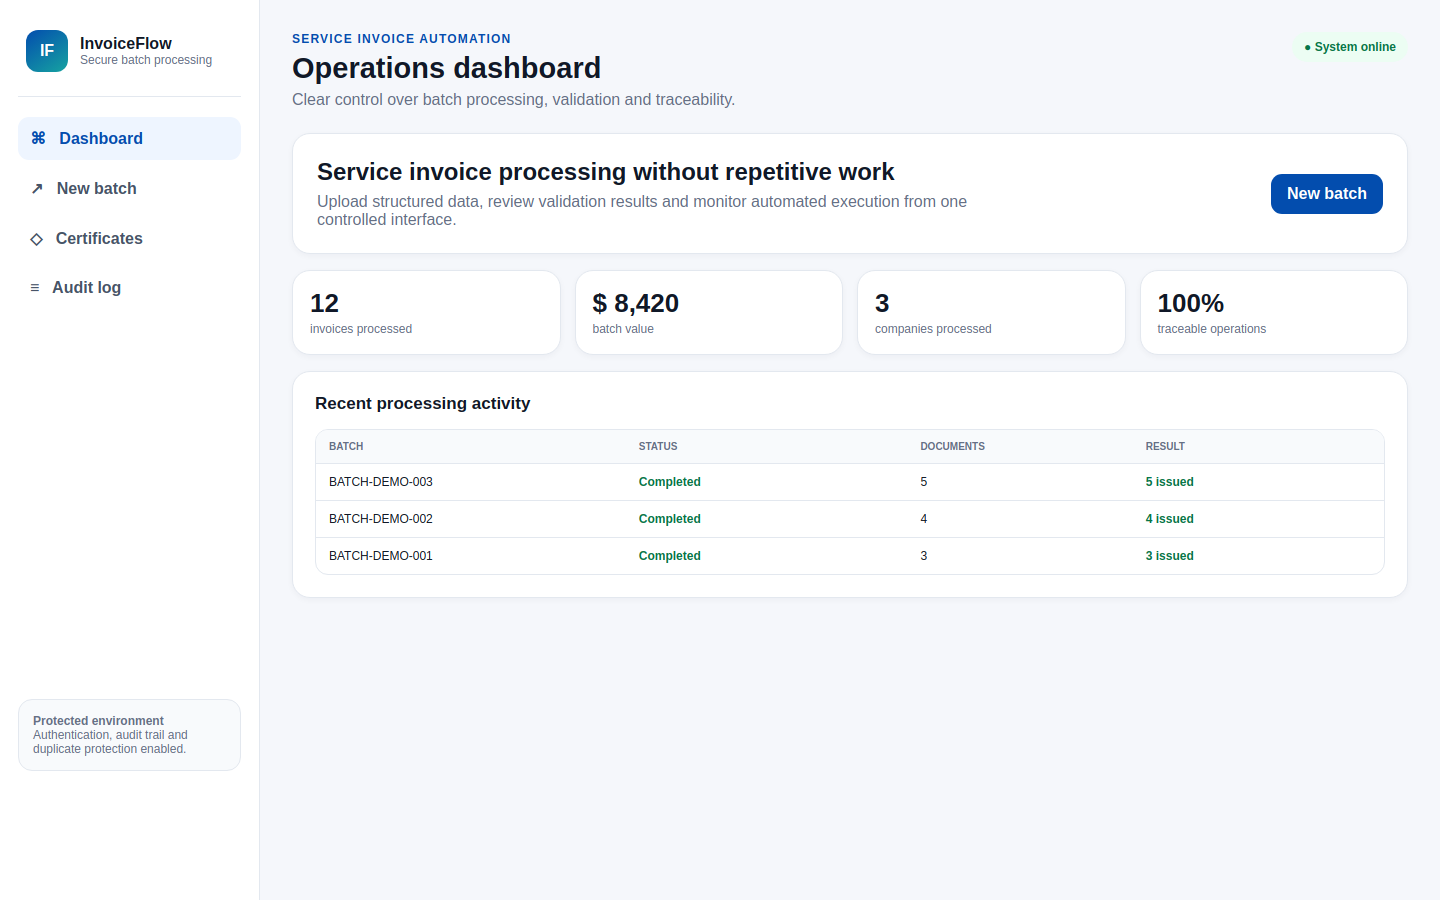Click the DOCUMENTS column header

pyautogui.click(x=953, y=447)
